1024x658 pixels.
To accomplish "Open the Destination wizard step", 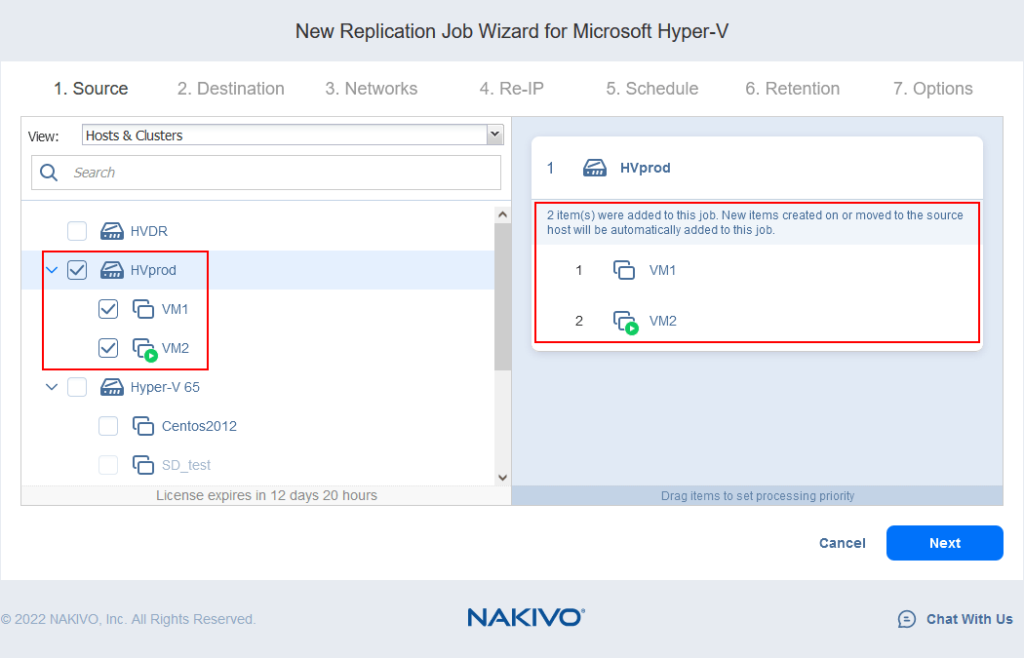I will [x=231, y=88].
